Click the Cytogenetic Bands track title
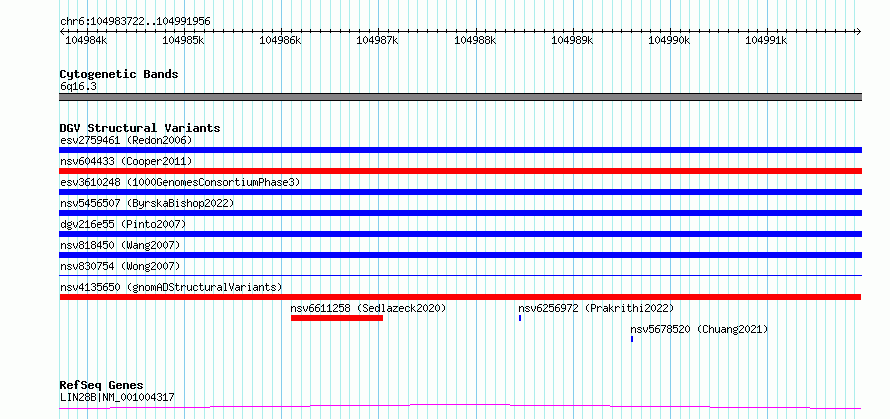This screenshot has height=419, width=890. 119,74
